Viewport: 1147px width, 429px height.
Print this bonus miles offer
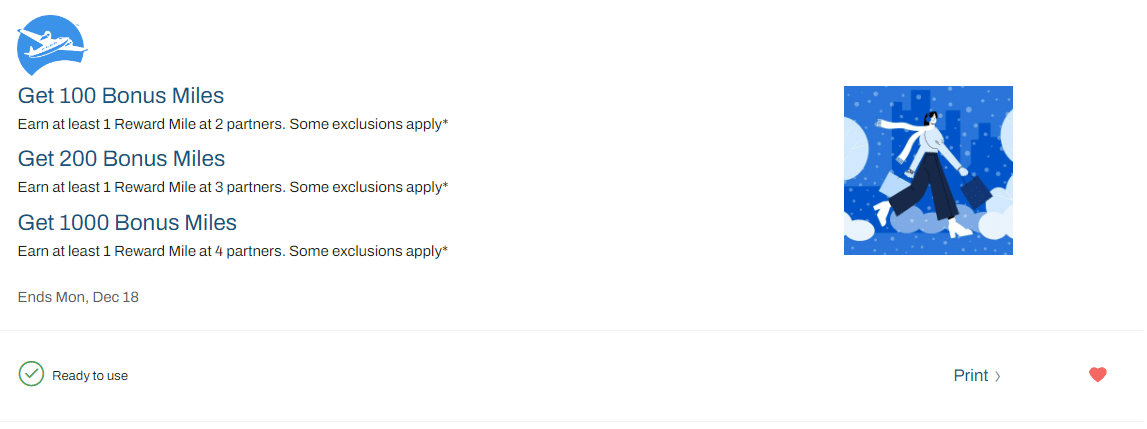970,376
